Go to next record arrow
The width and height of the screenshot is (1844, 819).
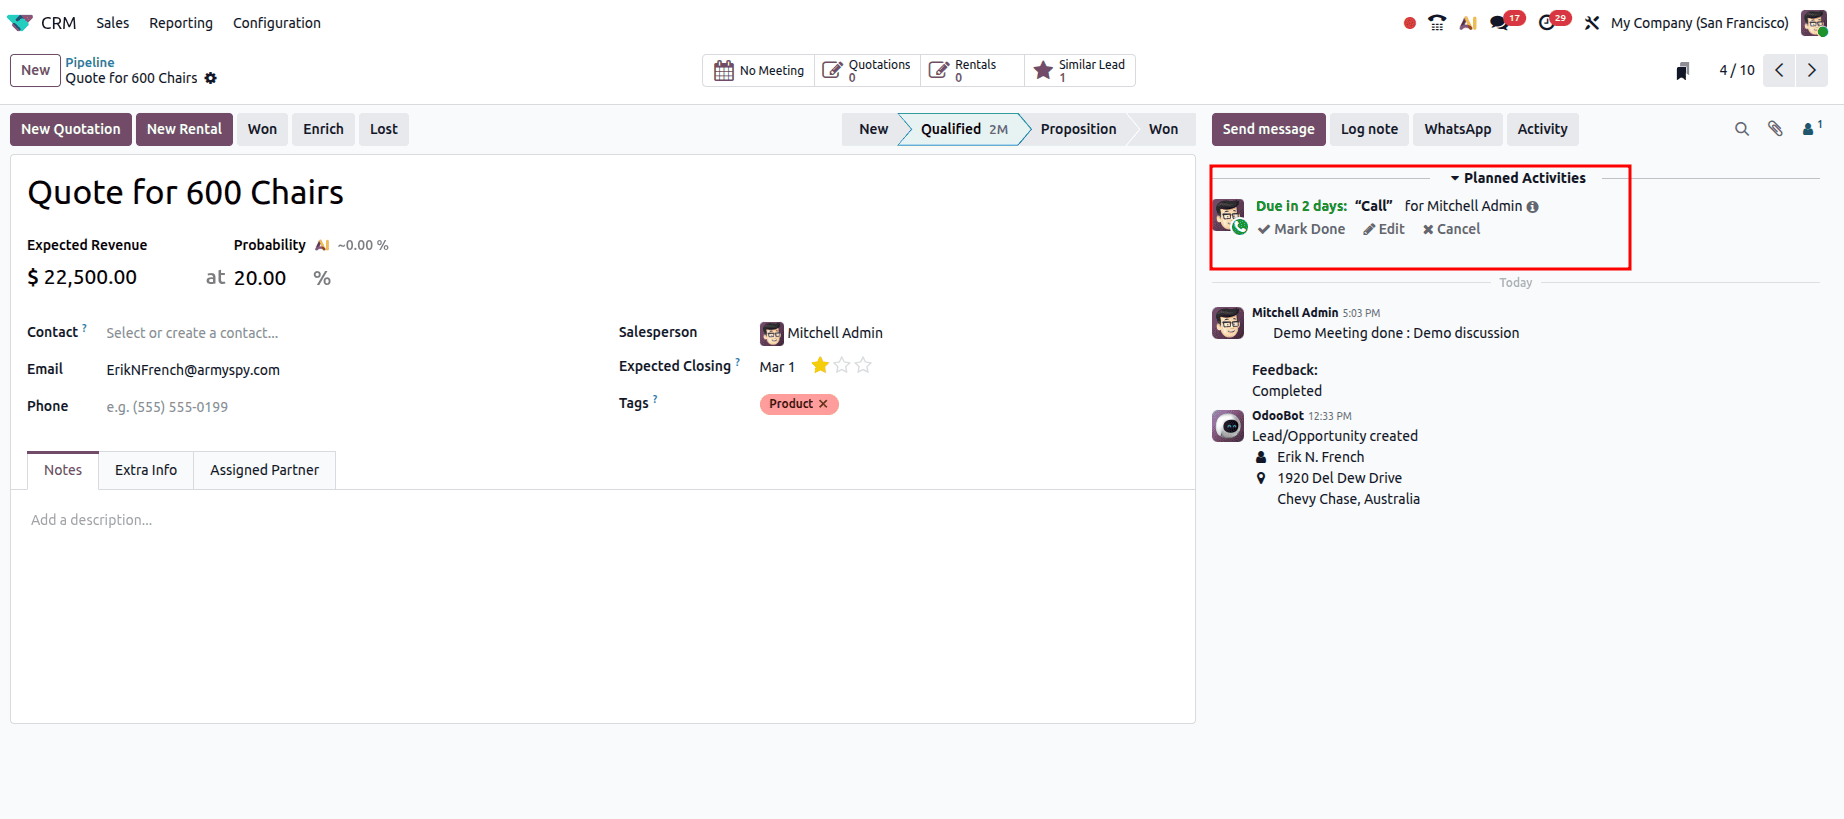point(1812,70)
